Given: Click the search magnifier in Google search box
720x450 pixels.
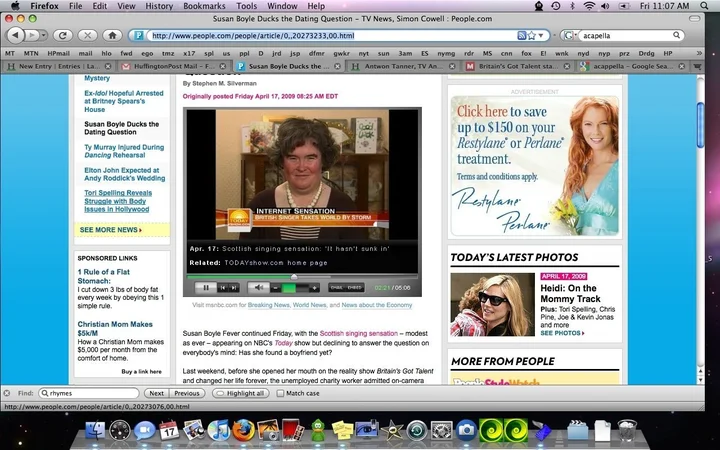Looking at the screenshot, I should point(676,35).
